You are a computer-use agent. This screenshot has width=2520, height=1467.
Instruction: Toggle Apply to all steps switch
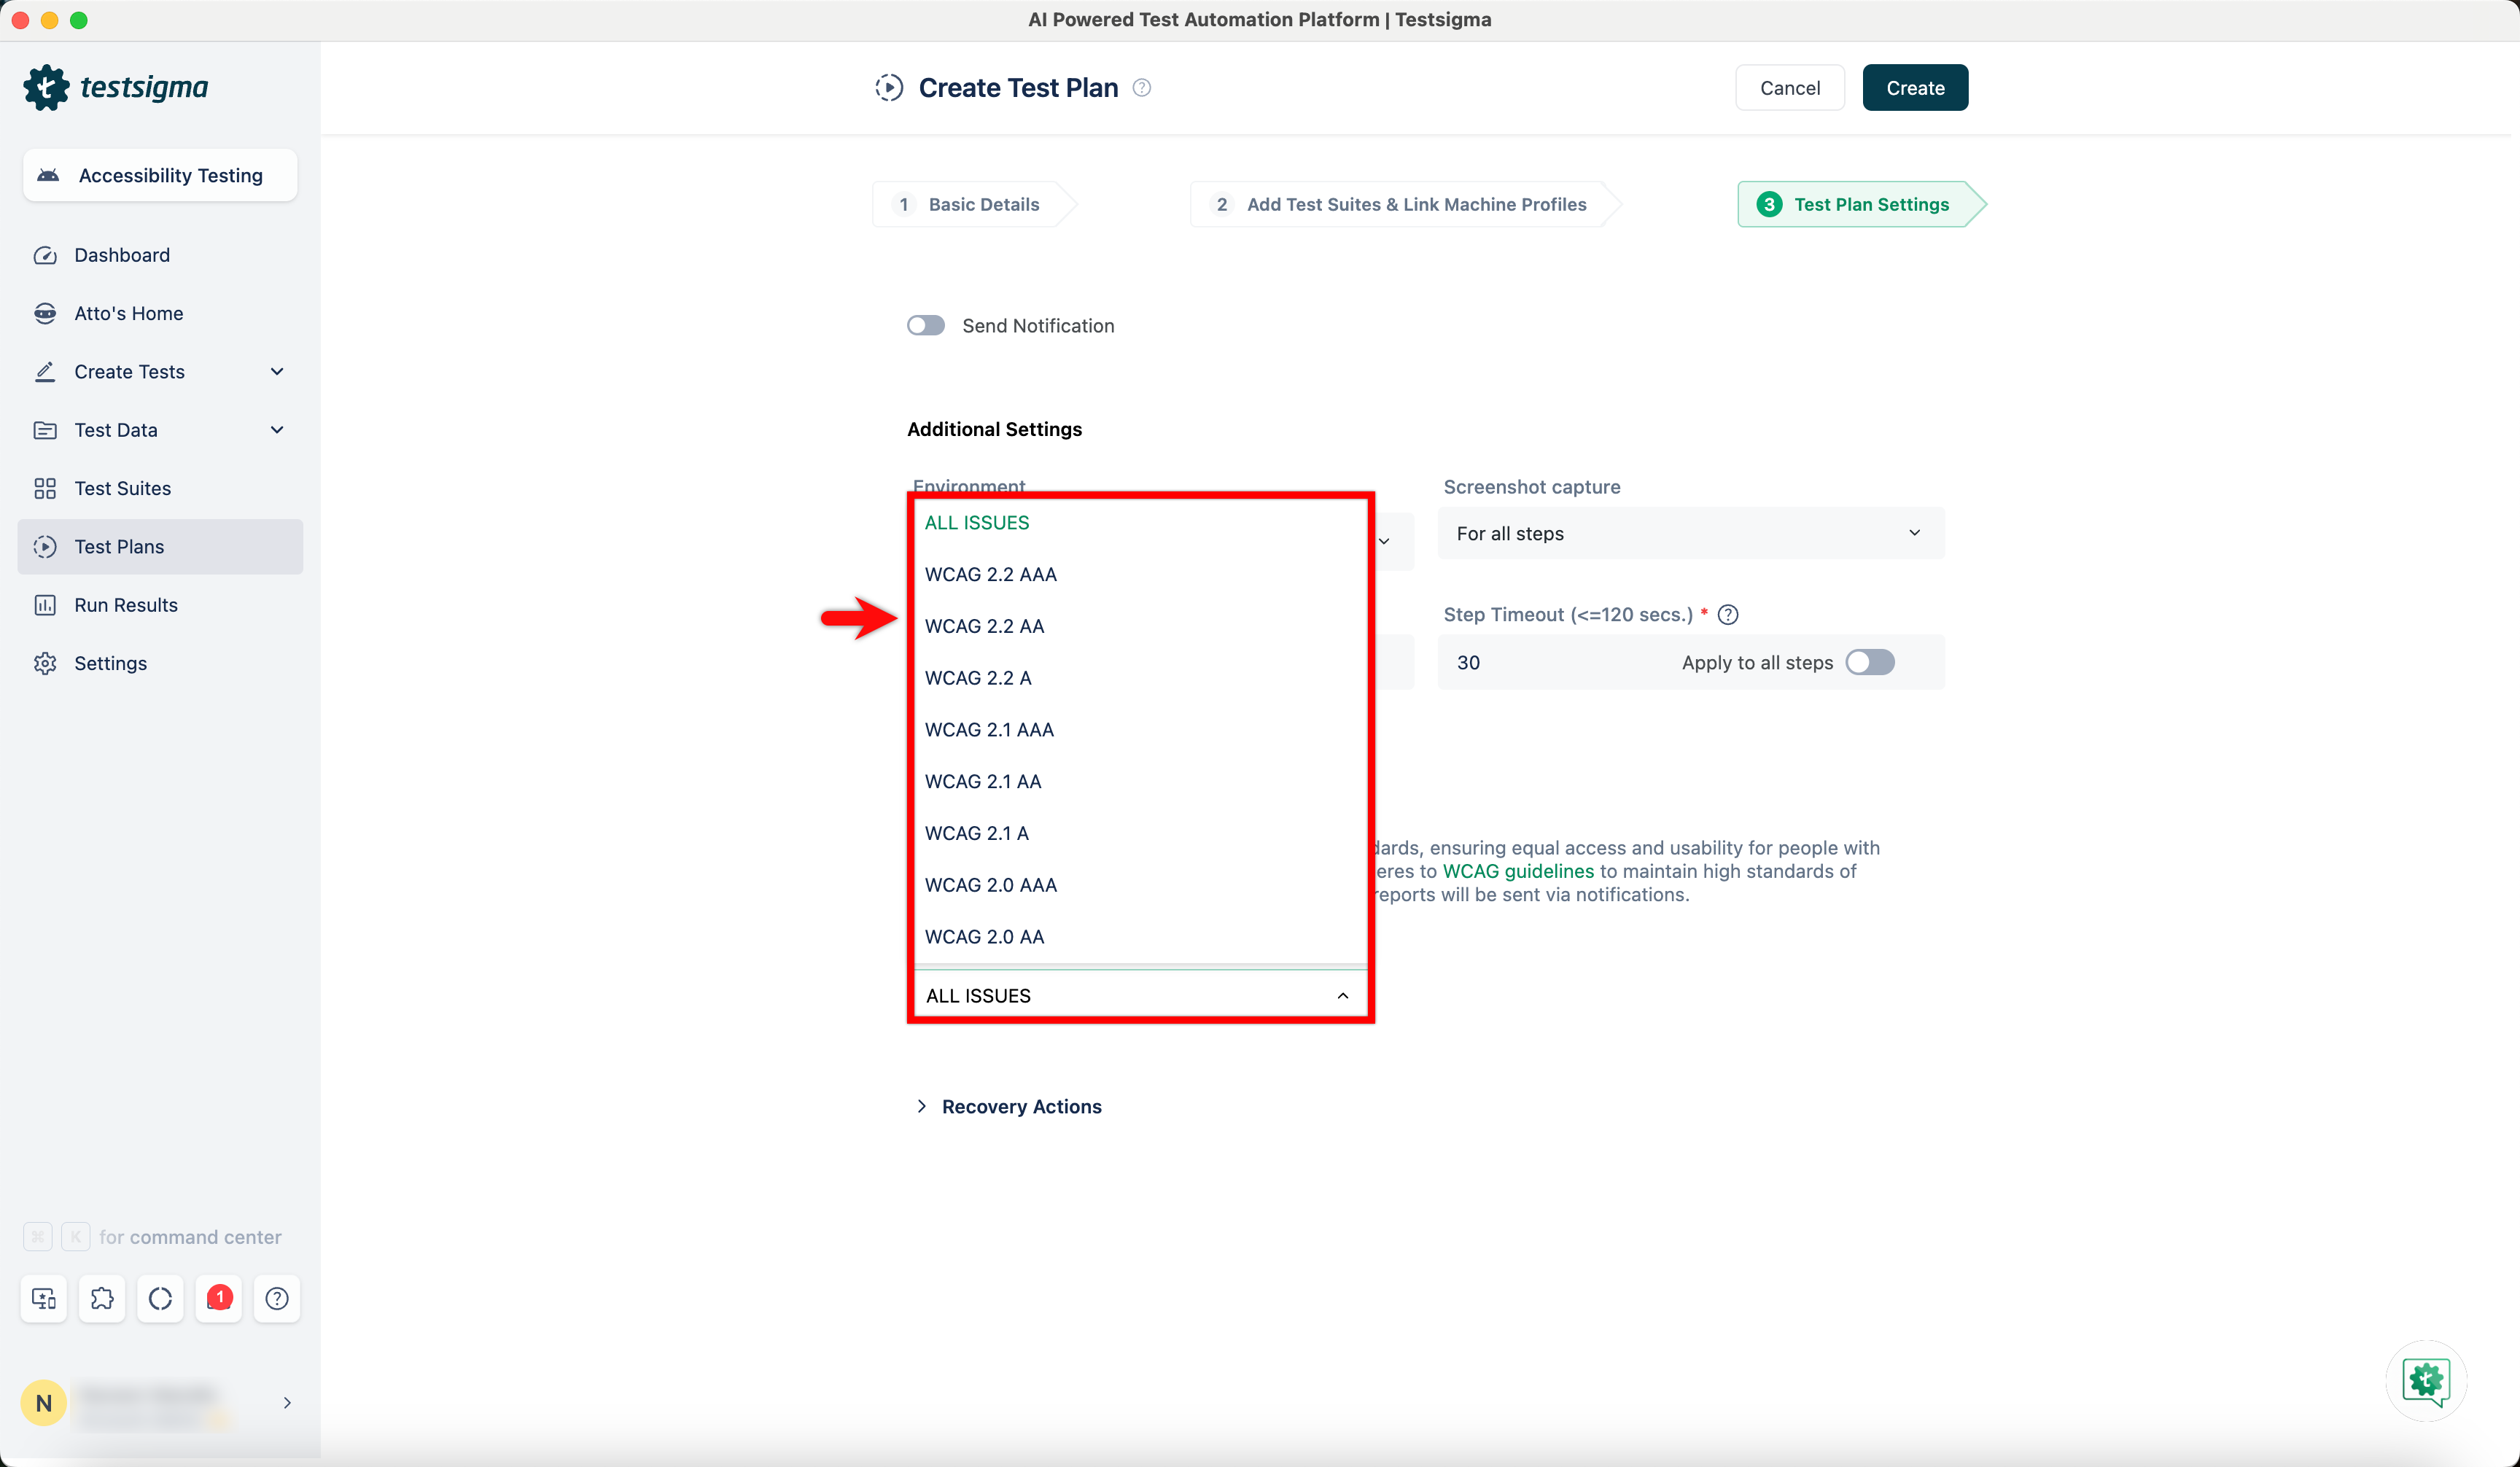(x=1869, y=662)
